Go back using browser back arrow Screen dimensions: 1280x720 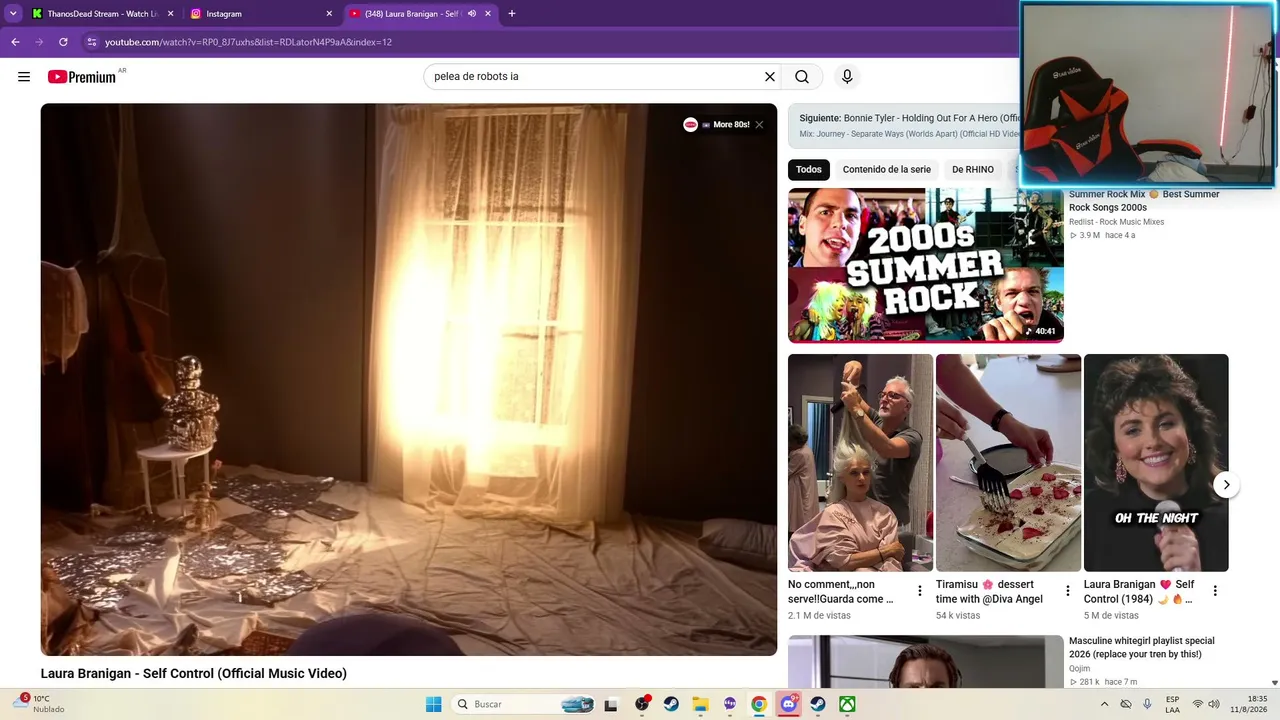[15, 42]
